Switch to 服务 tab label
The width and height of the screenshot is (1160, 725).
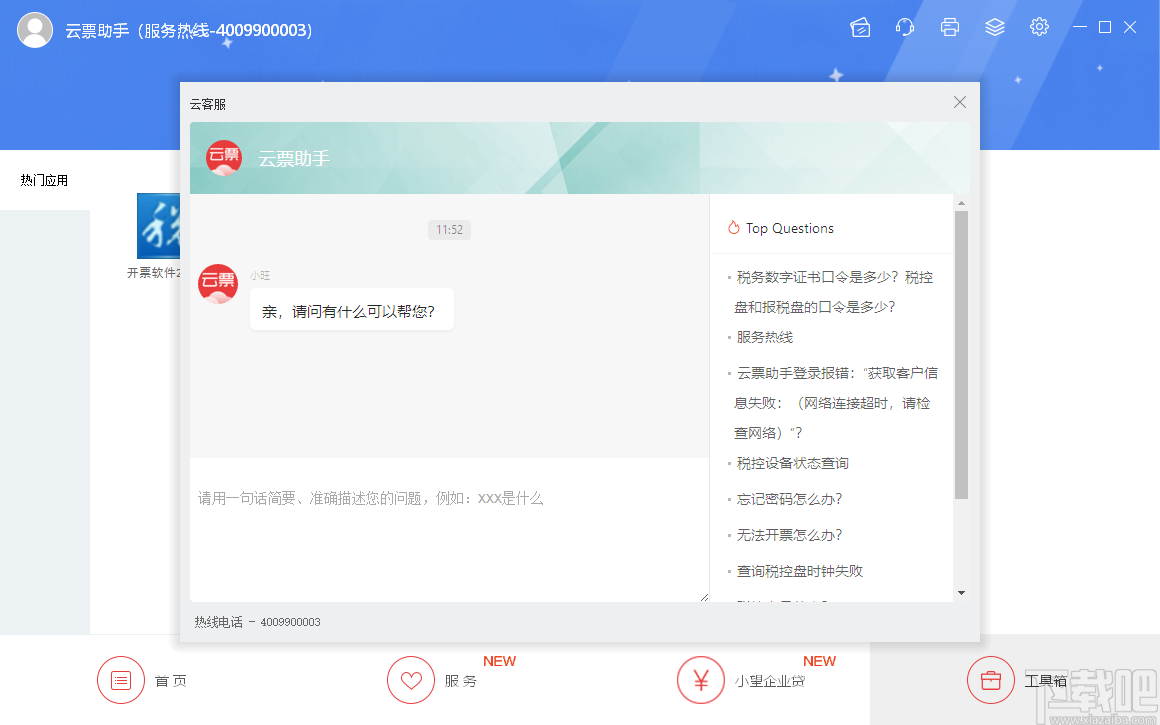click(460, 681)
